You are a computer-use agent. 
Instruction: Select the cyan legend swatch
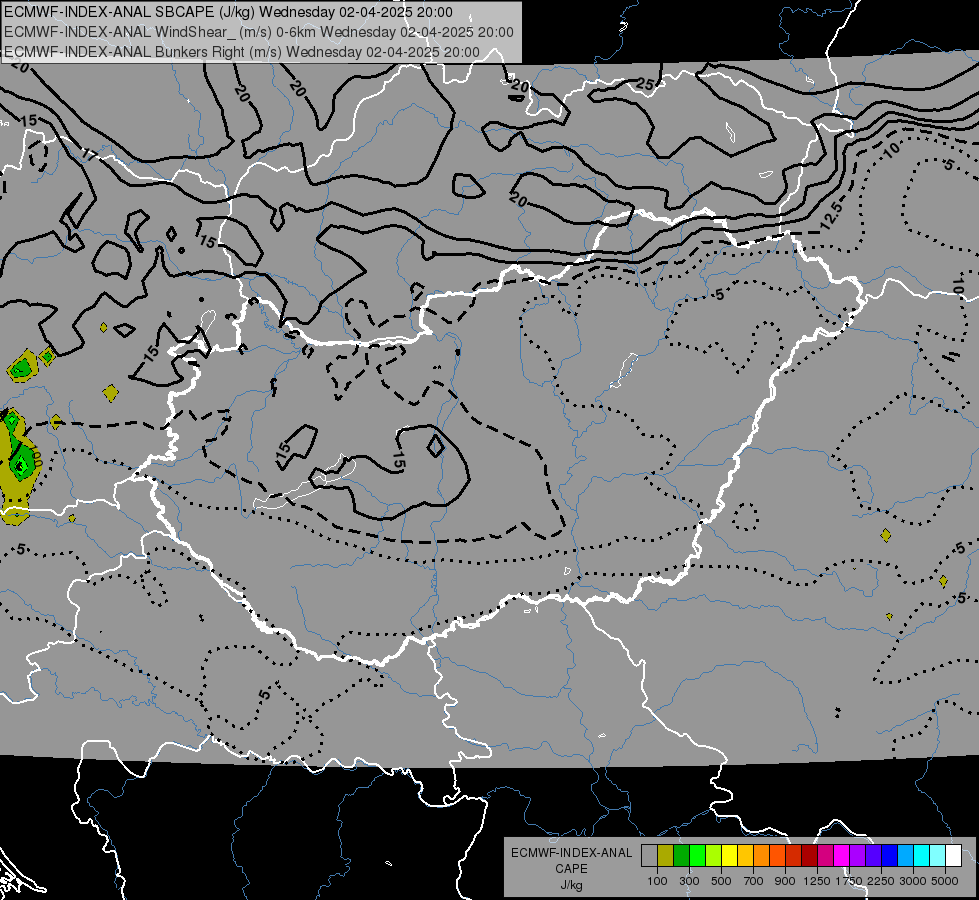pos(922,856)
